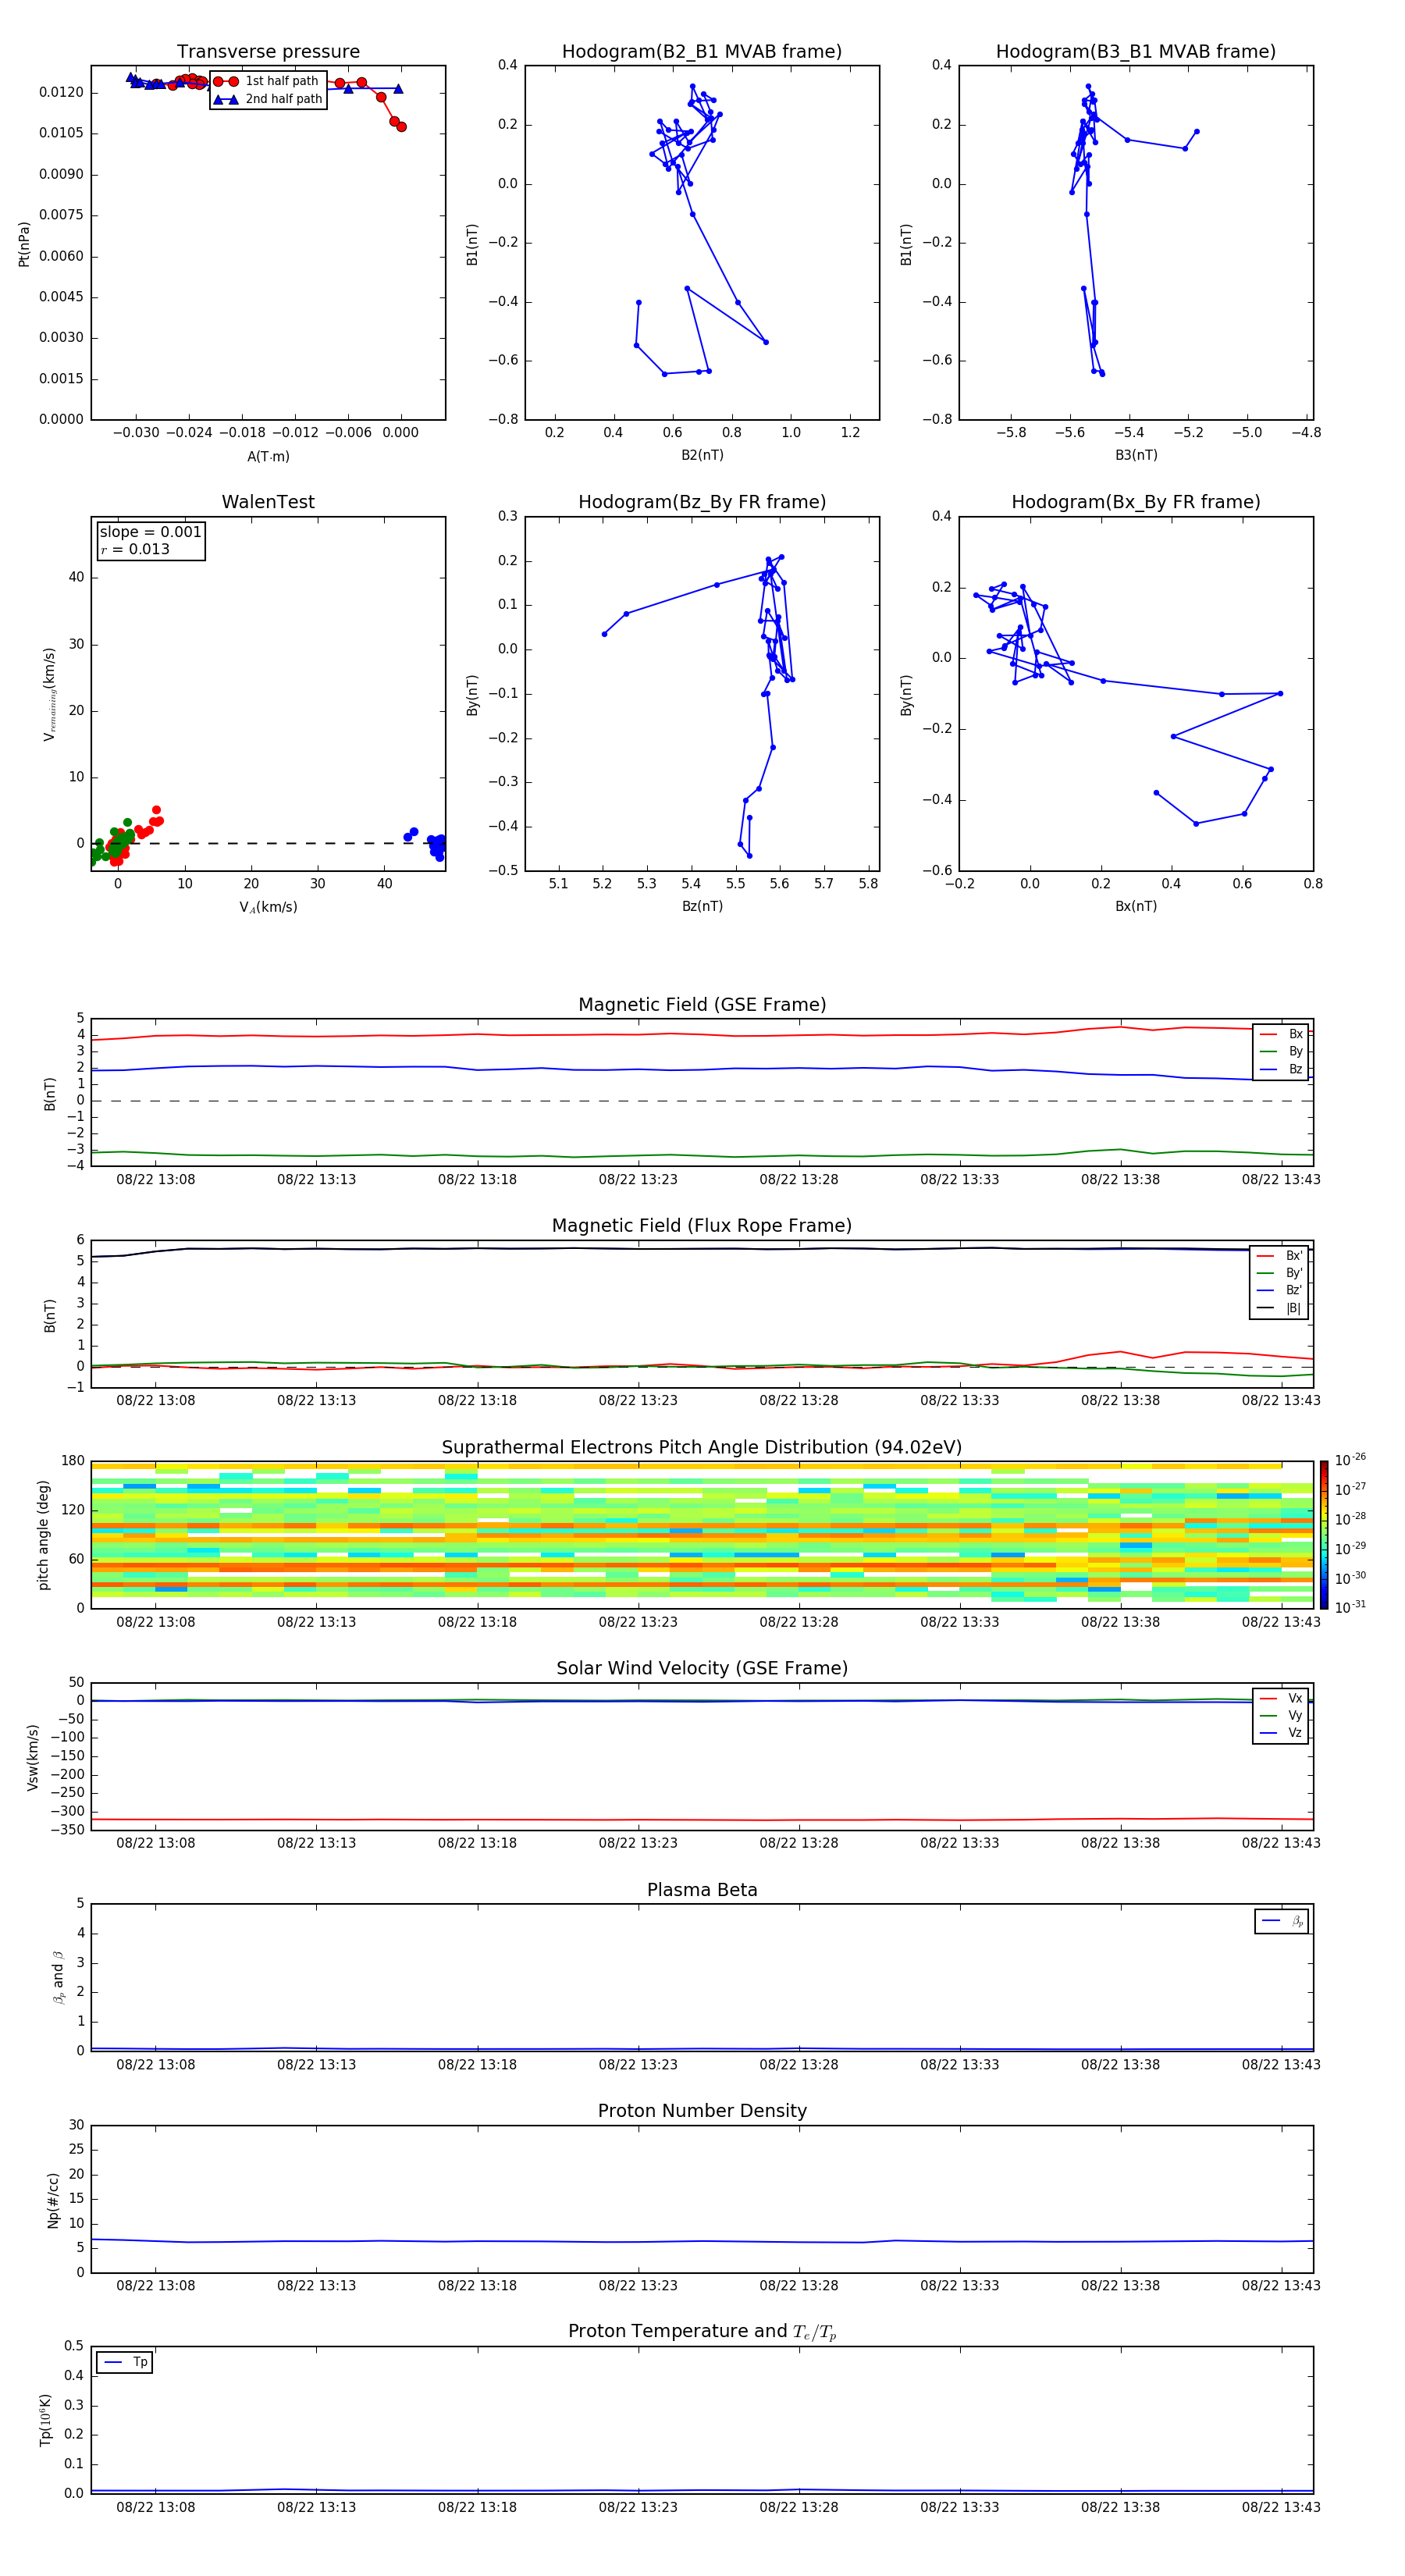Image resolution: width=1405 pixels, height=2576 pixels.
Task: Click the red Vx line in velocity plot
Action: [x=702, y=1819]
